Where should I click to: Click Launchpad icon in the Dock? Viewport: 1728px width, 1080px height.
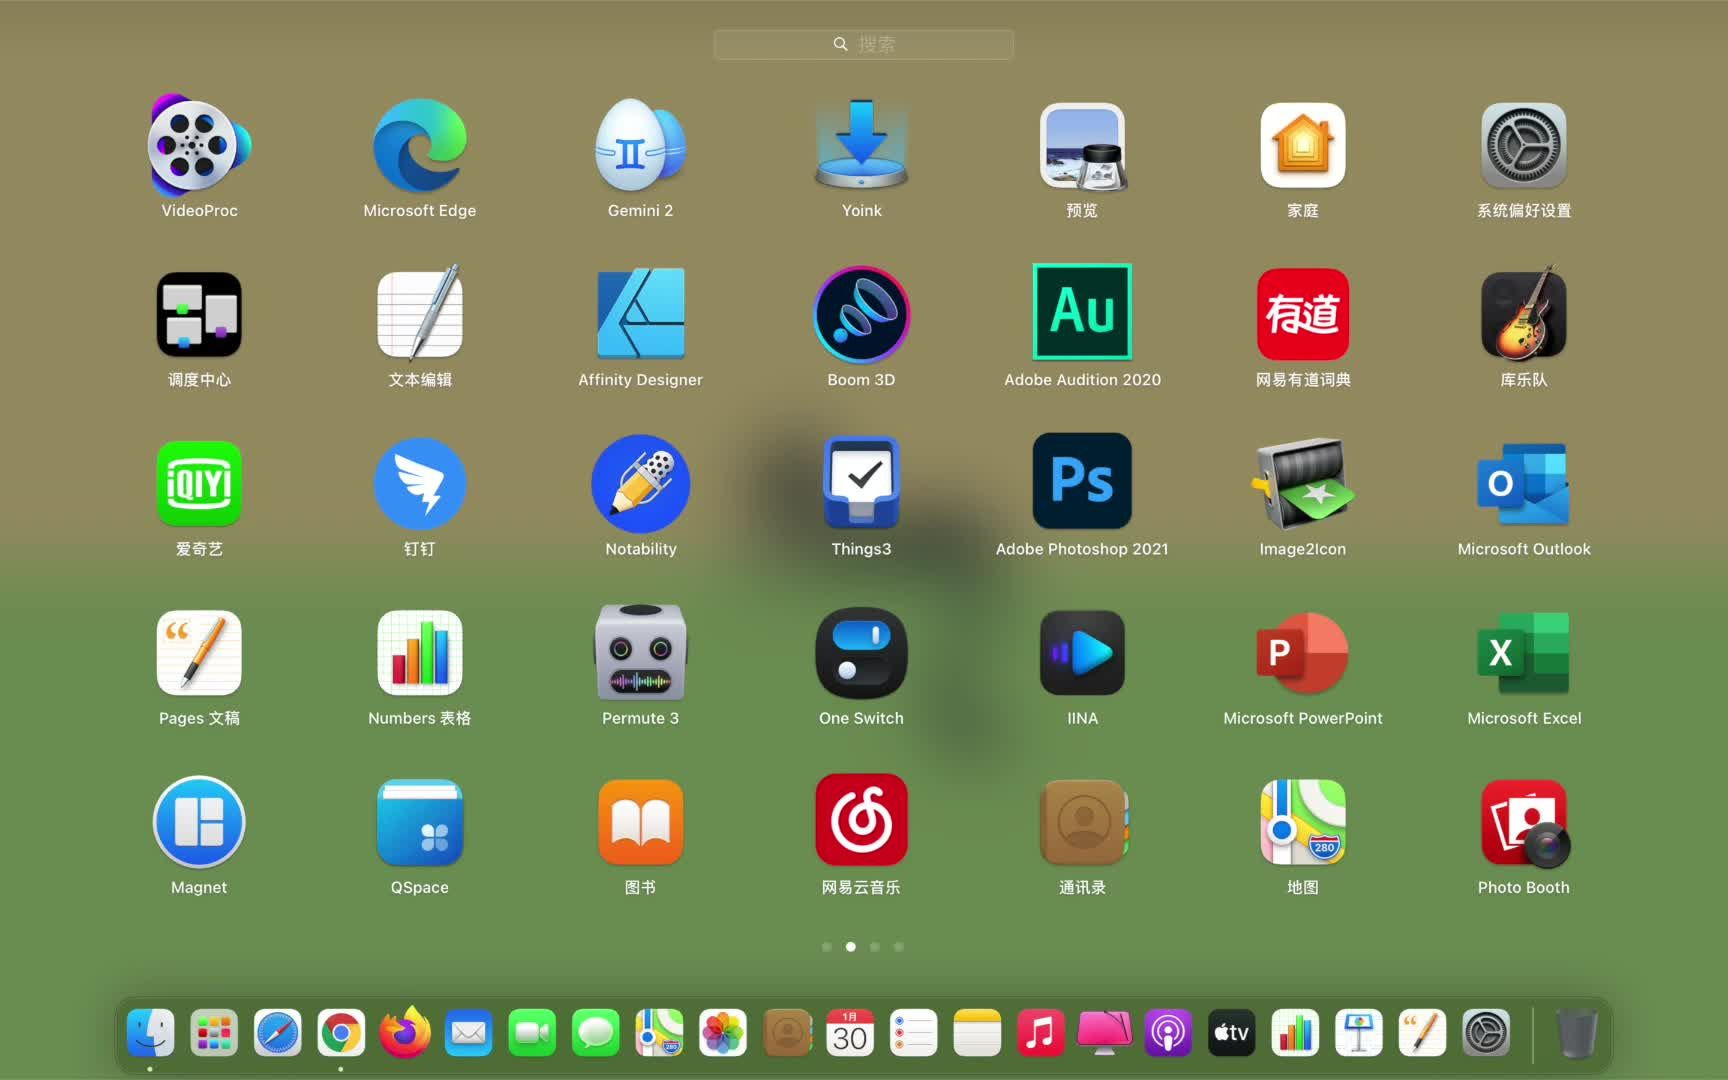click(214, 1033)
